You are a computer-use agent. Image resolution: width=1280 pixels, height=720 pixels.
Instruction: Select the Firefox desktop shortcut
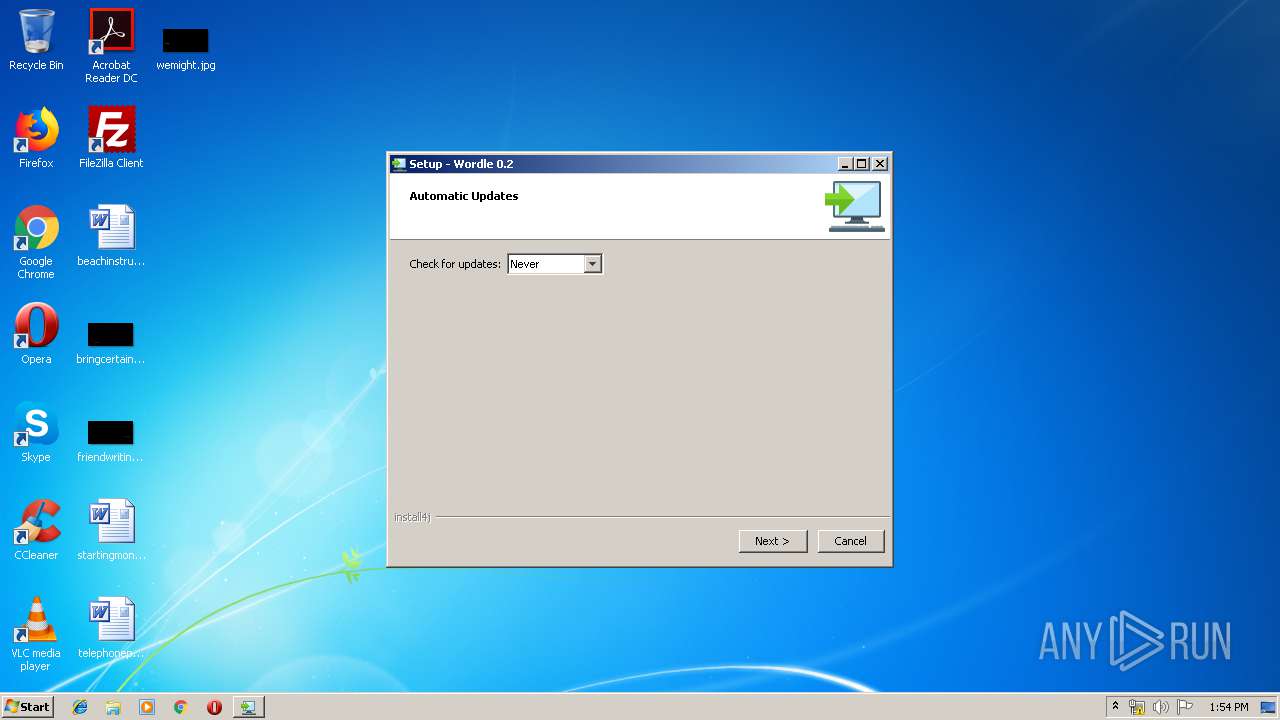point(36,138)
